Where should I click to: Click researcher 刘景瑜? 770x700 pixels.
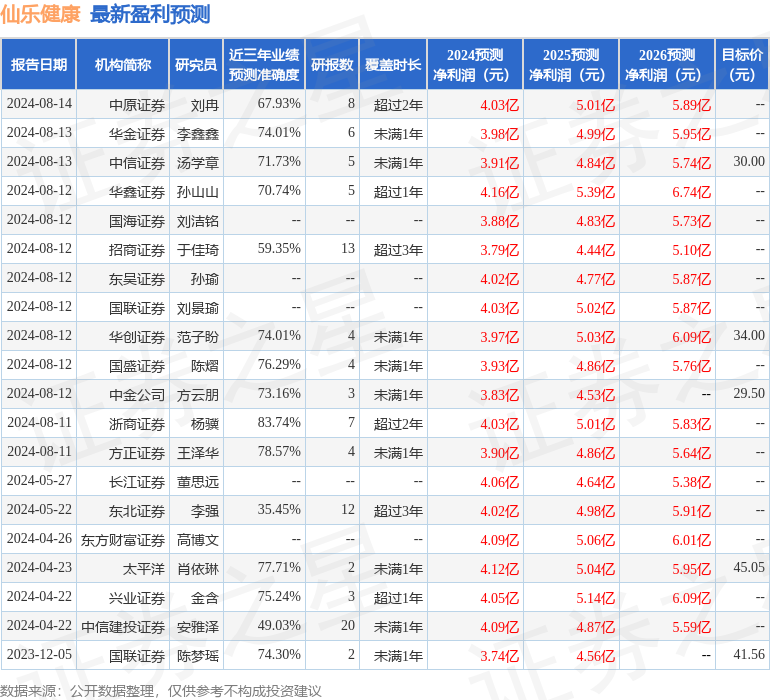[x=198, y=308]
